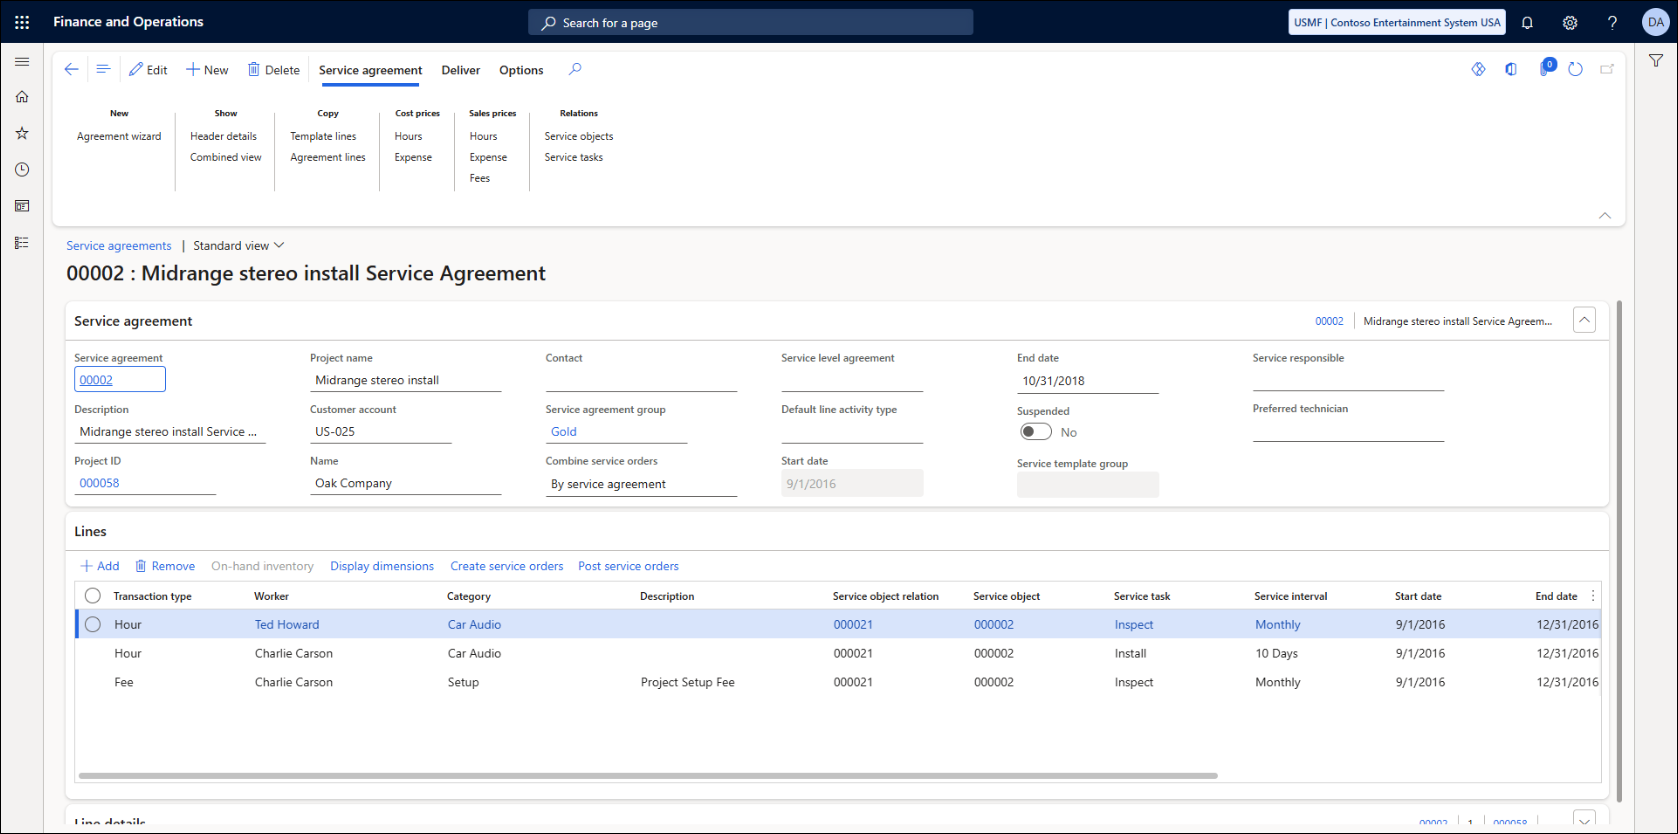Viewport: 1678px width, 834px height.
Task: Open the Favorites star in sidebar
Action: 22,133
